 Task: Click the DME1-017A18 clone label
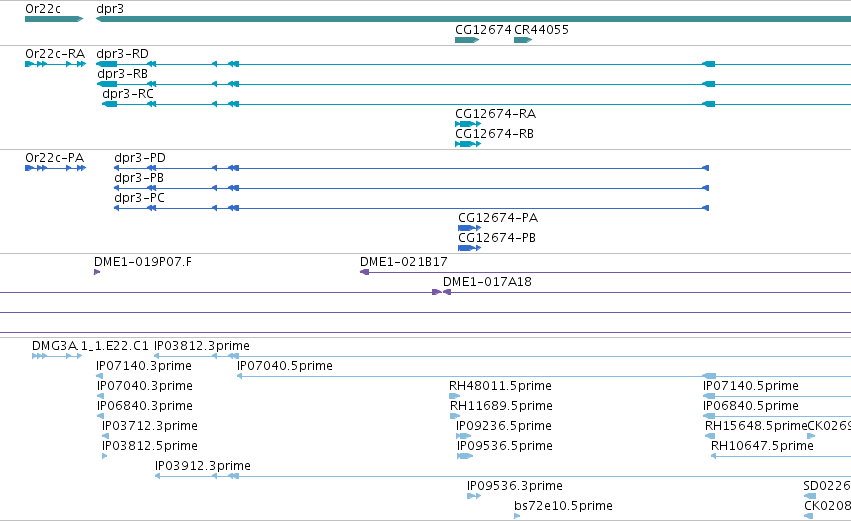pyautogui.click(x=487, y=282)
